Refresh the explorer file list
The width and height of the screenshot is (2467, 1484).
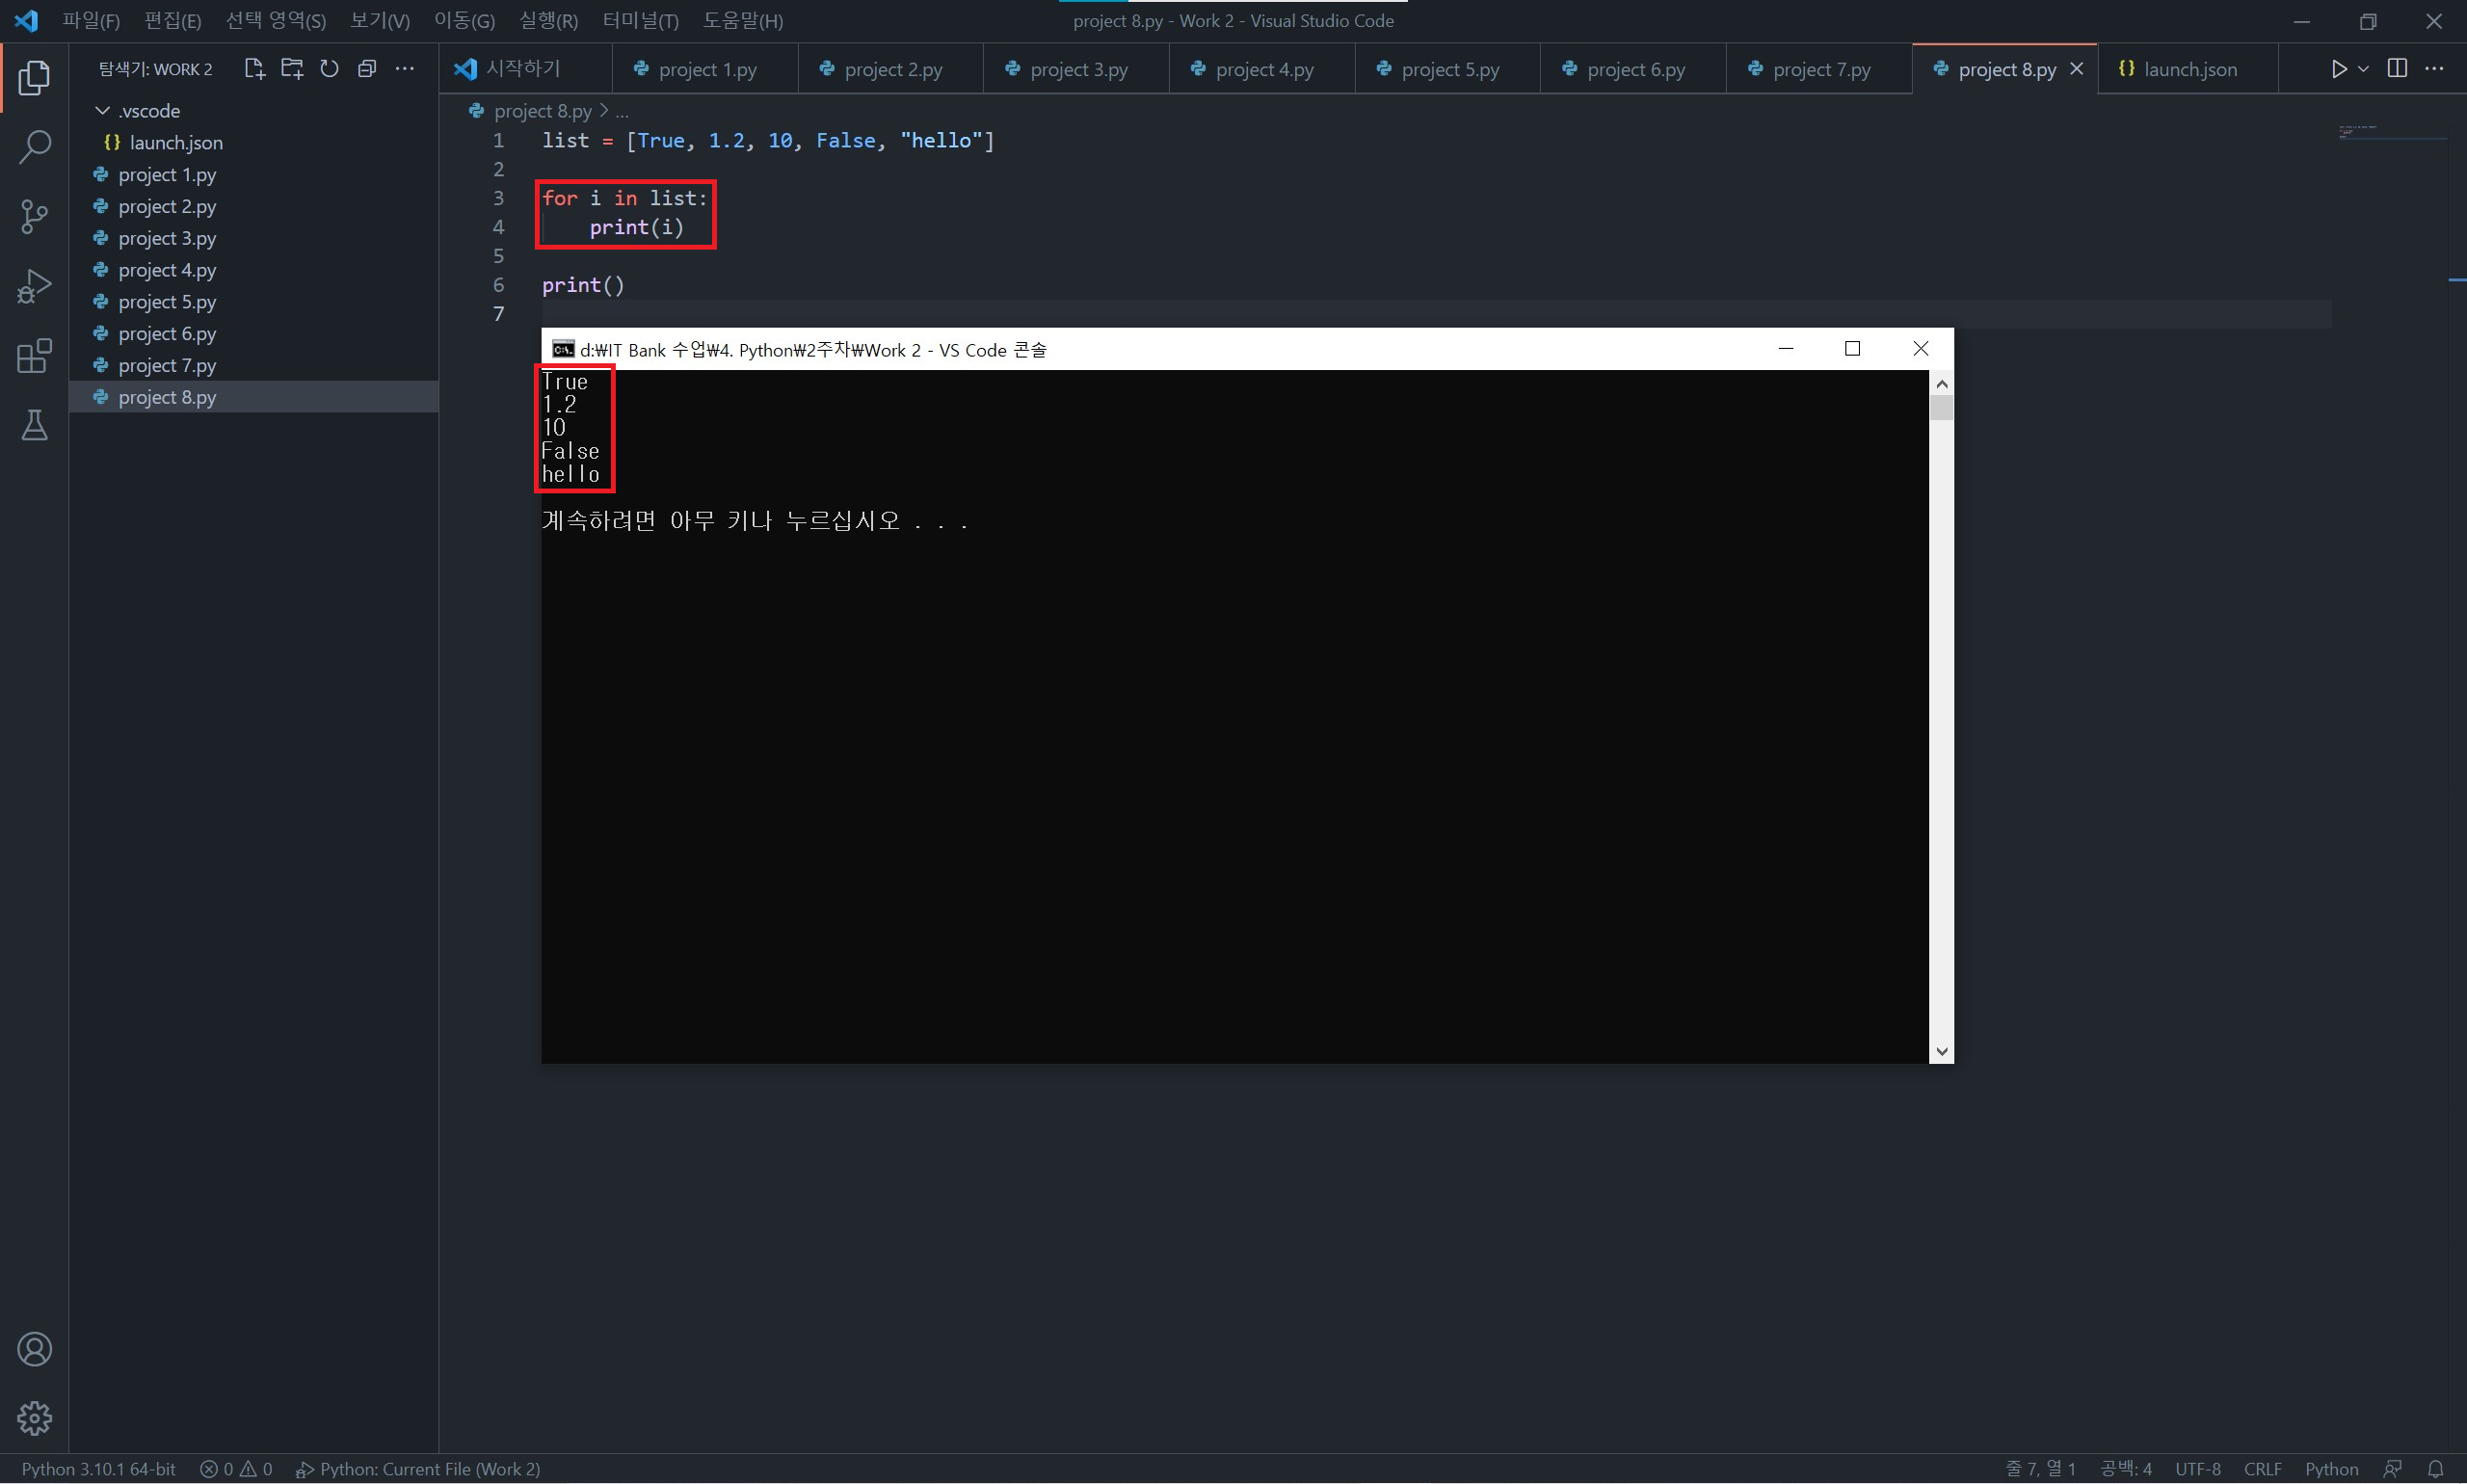pyautogui.click(x=329, y=69)
